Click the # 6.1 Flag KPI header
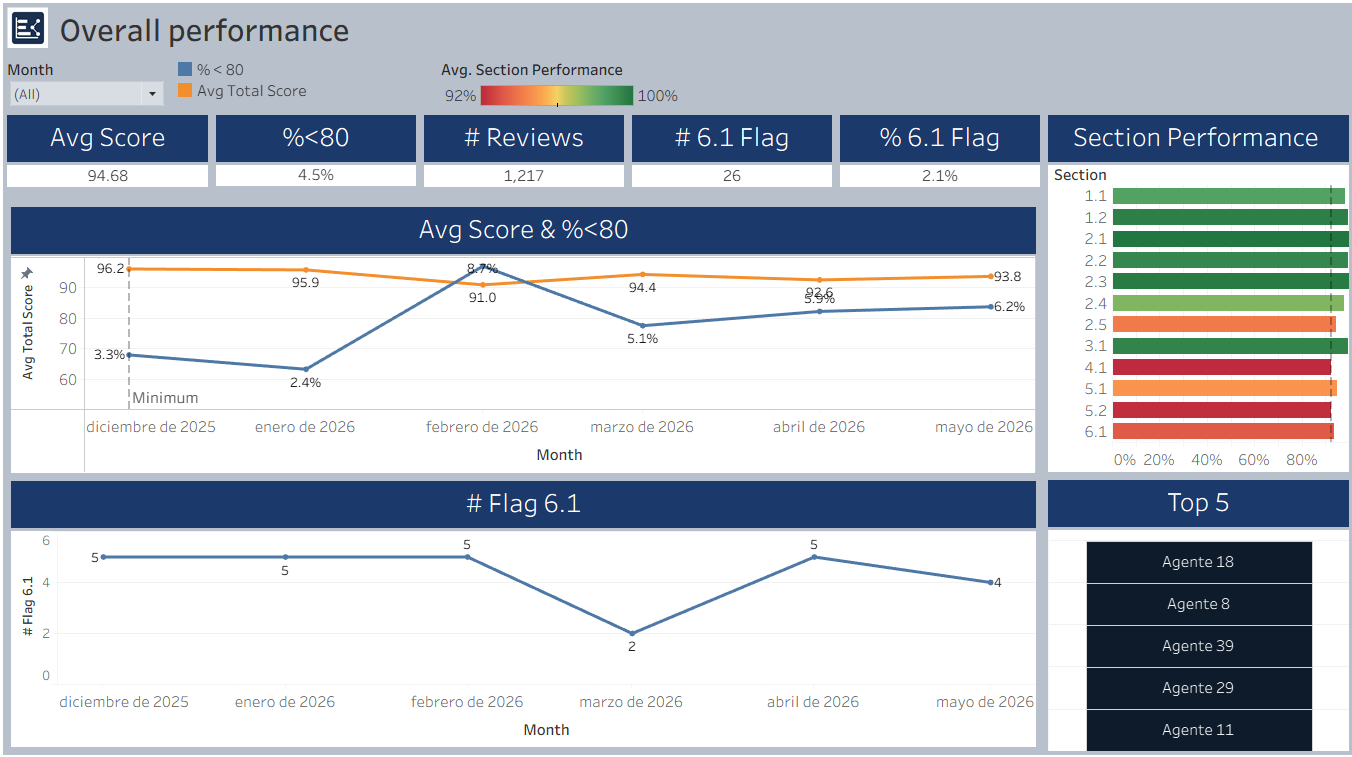 [732, 138]
